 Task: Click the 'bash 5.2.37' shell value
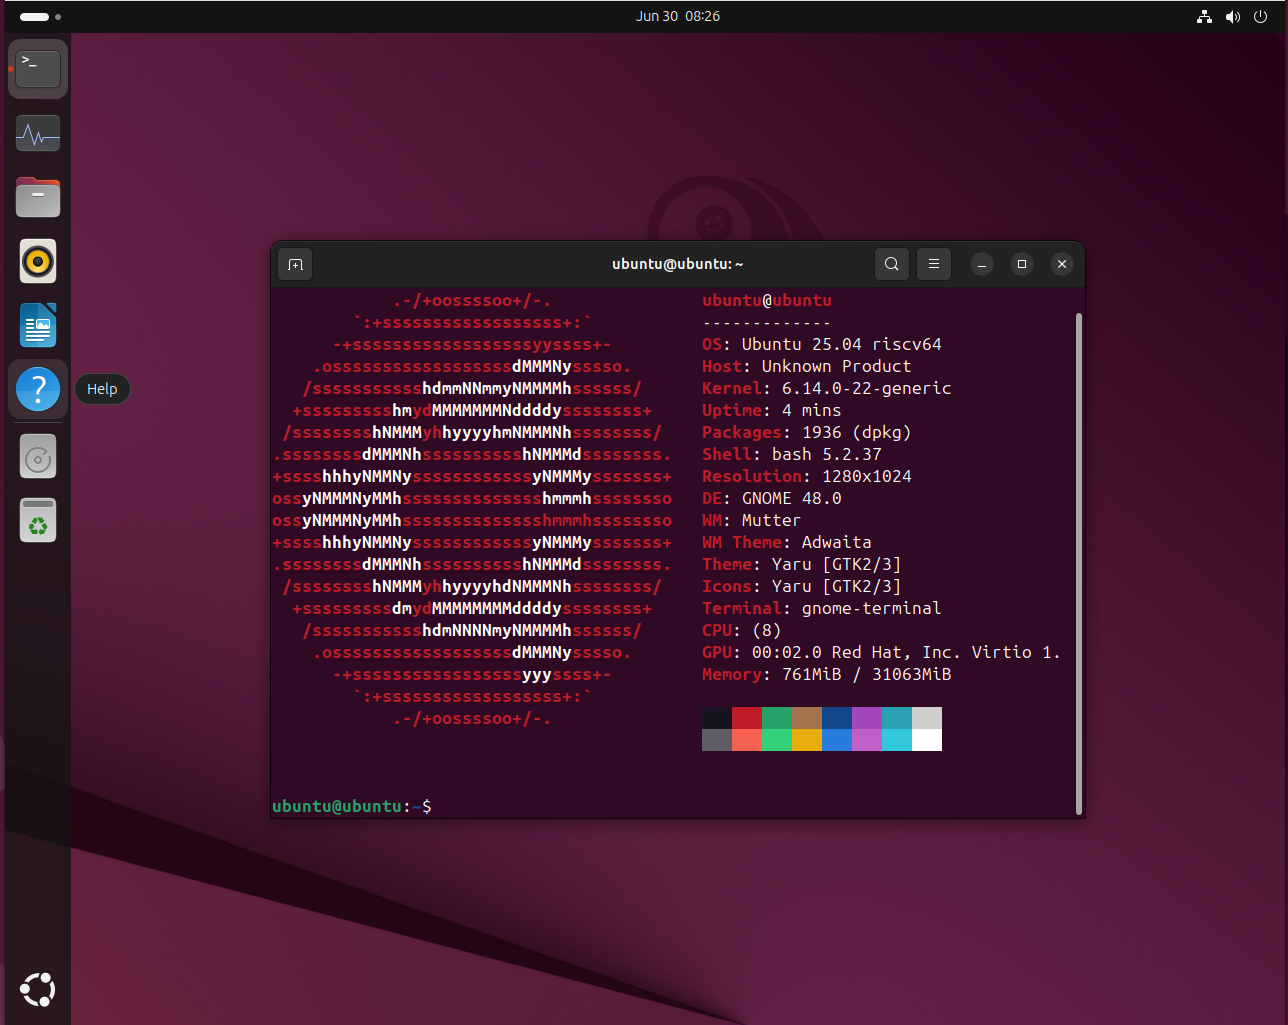827,454
